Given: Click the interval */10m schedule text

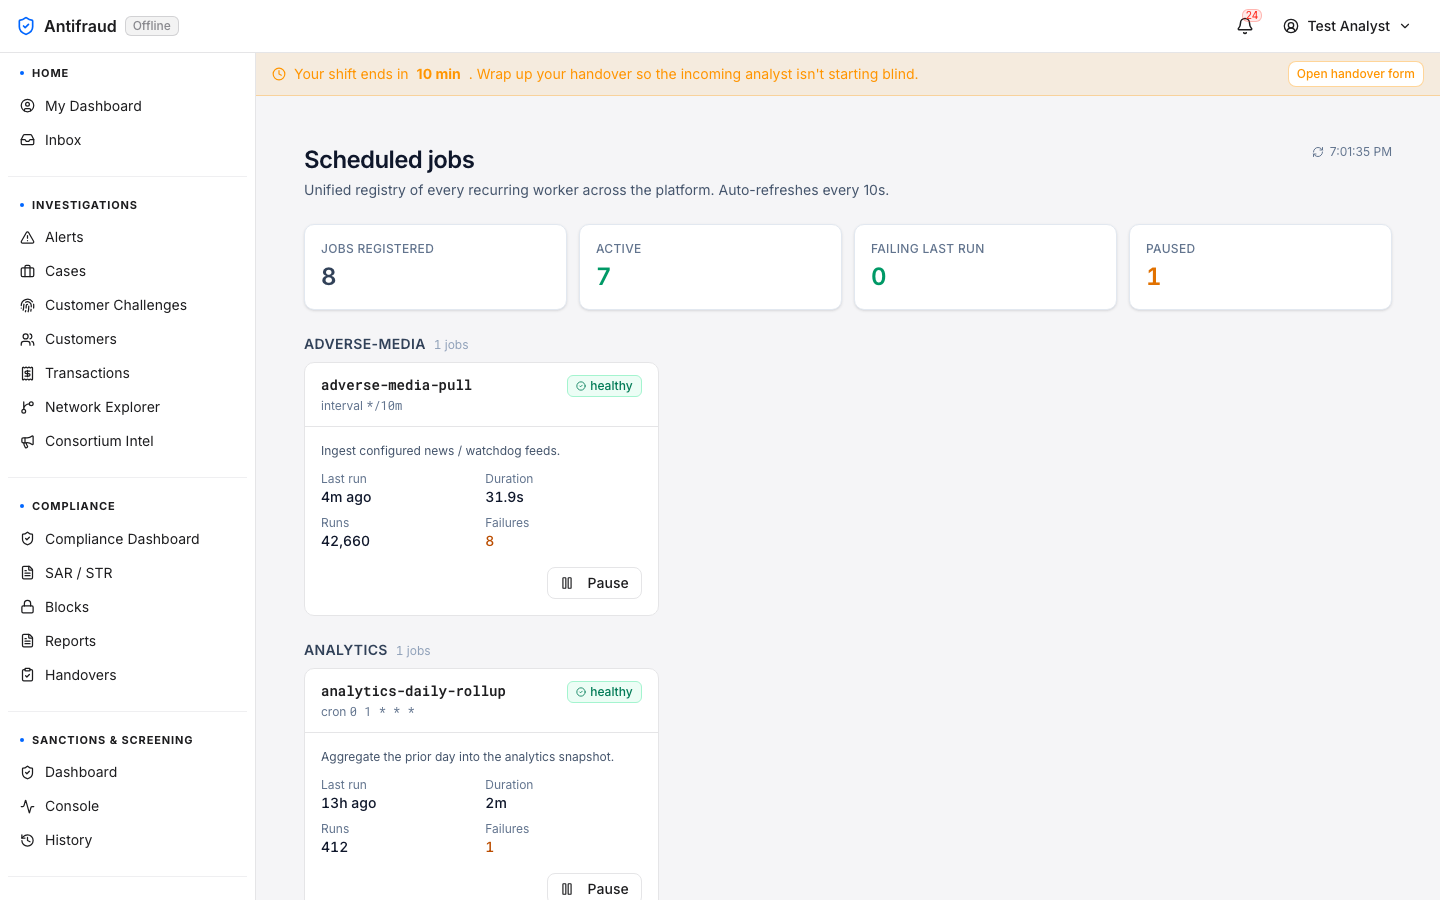Looking at the screenshot, I should [x=362, y=406].
